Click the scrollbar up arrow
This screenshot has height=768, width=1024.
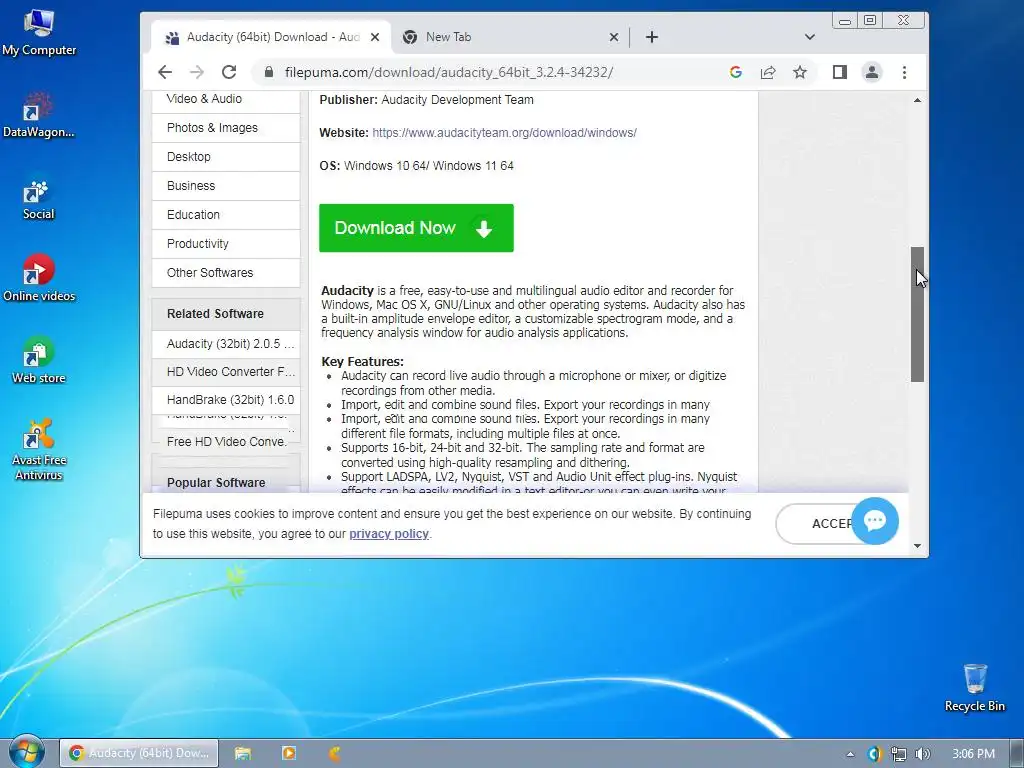[x=918, y=101]
